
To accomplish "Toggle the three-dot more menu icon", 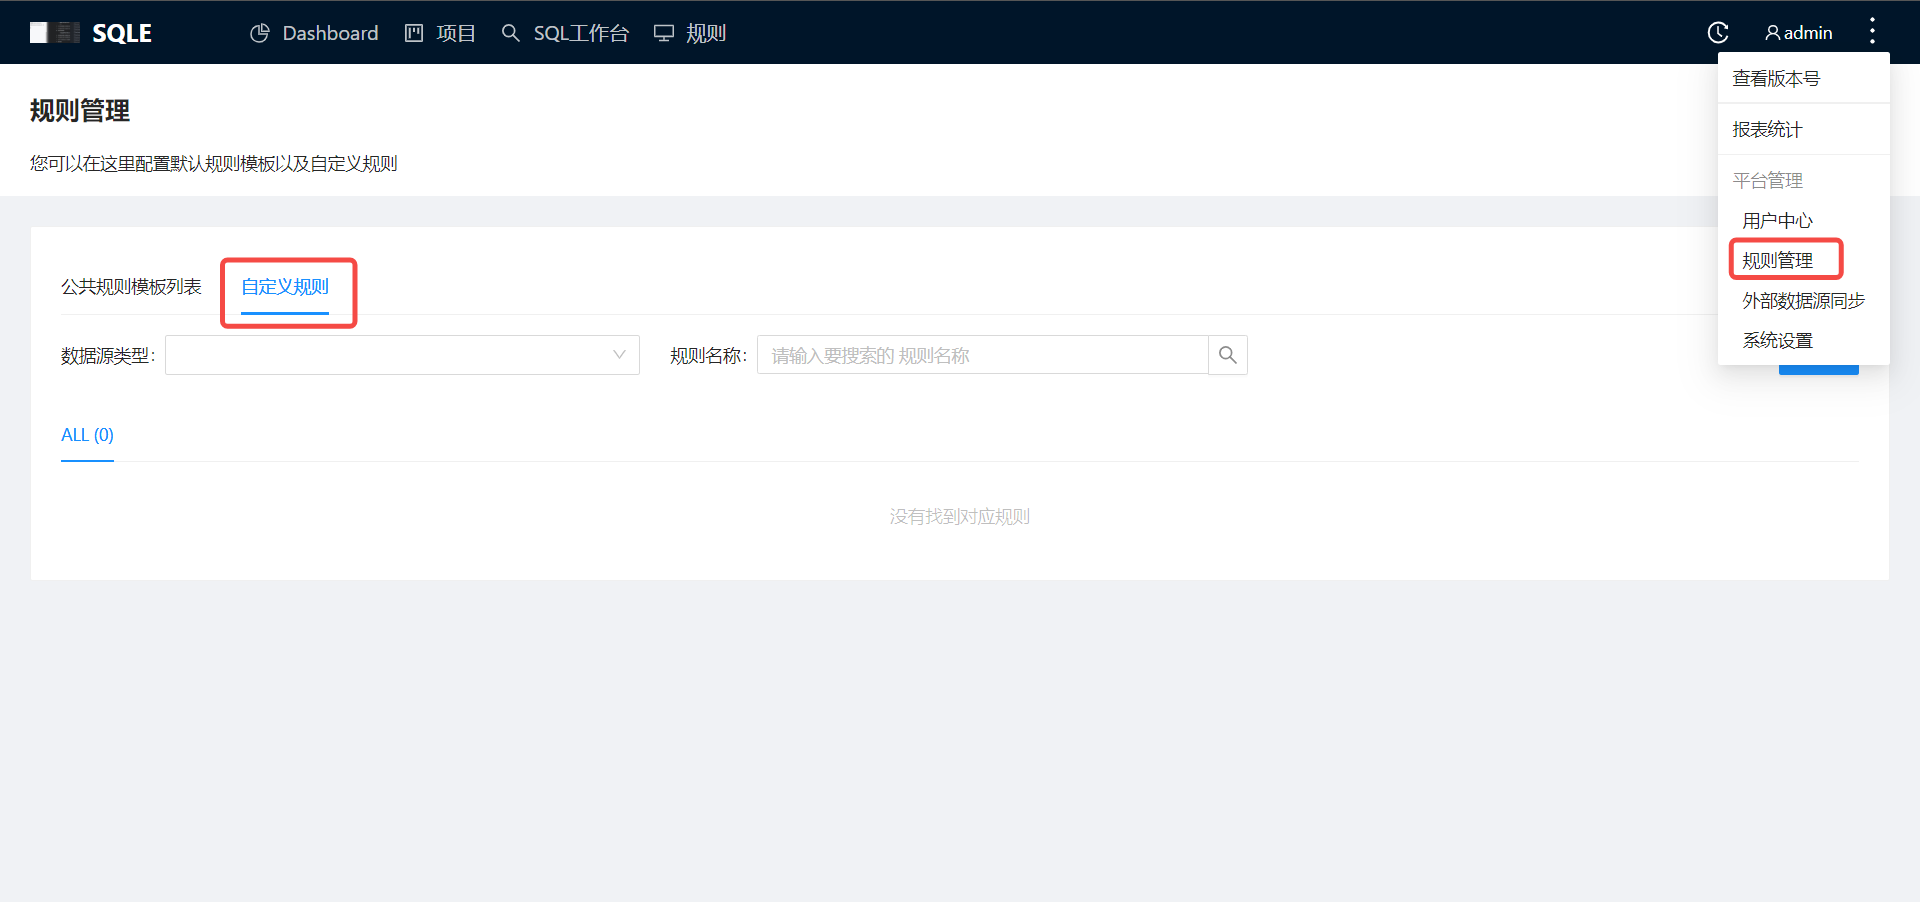I will [1872, 32].
